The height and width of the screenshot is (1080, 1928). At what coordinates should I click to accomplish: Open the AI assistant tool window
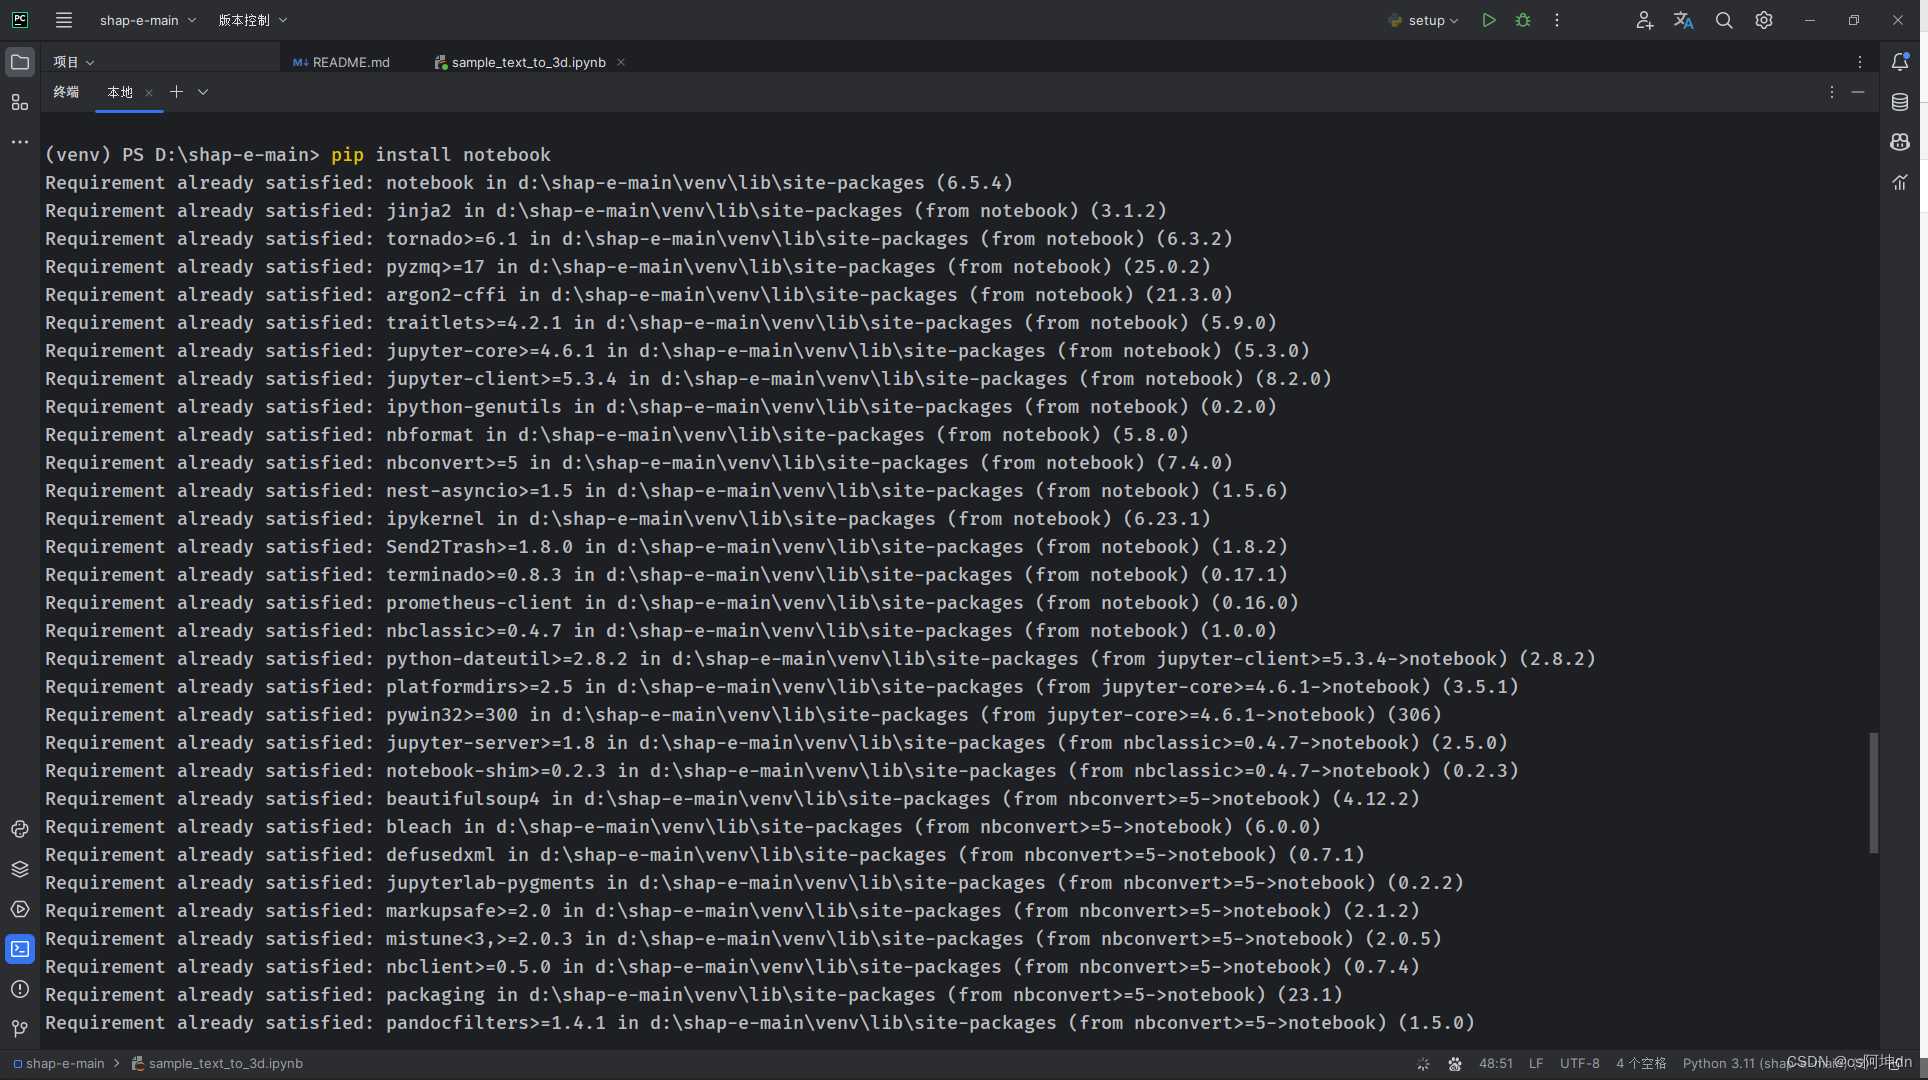(1900, 142)
